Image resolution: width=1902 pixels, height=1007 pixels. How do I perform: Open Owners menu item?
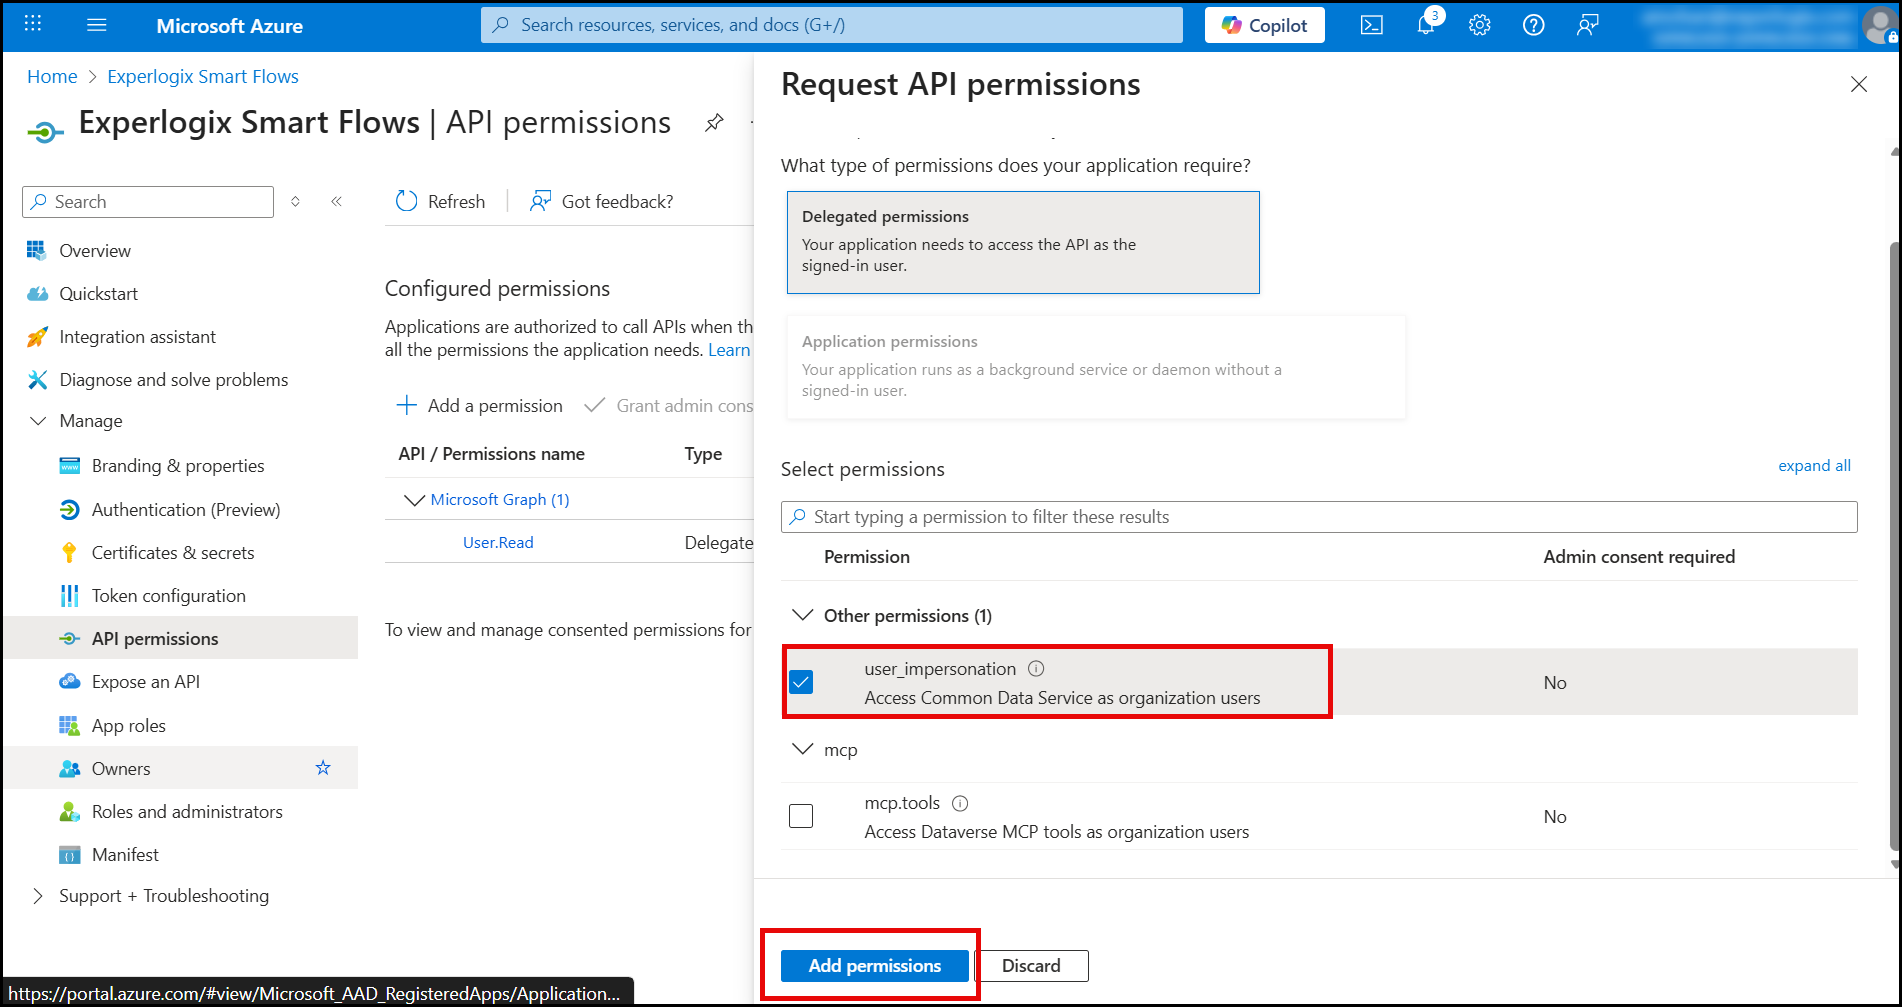click(180, 768)
